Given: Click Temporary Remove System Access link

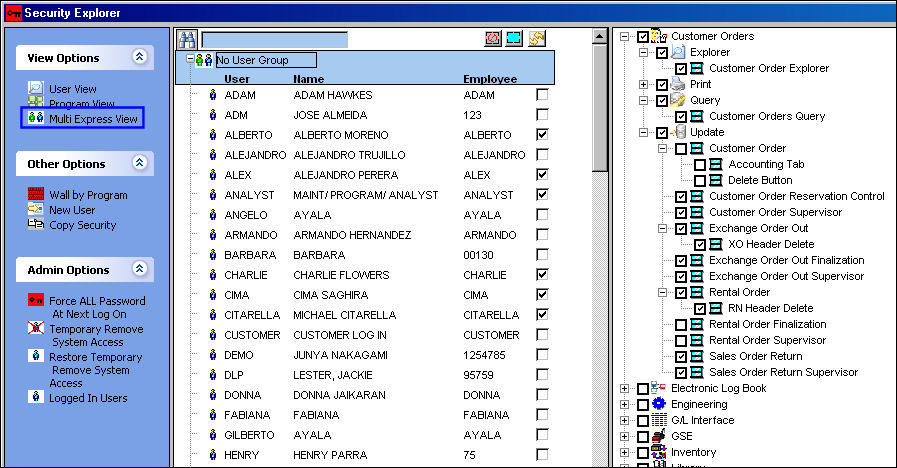Looking at the screenshot, I should pos(96,335).
